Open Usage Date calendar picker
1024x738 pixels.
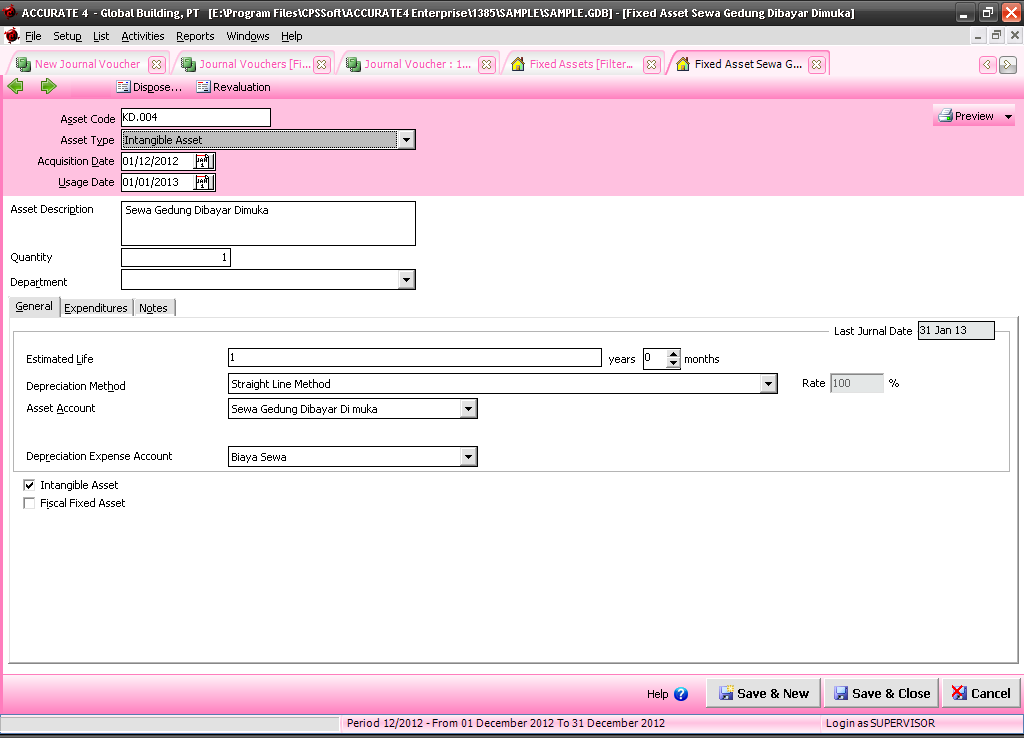coord(203,182)
